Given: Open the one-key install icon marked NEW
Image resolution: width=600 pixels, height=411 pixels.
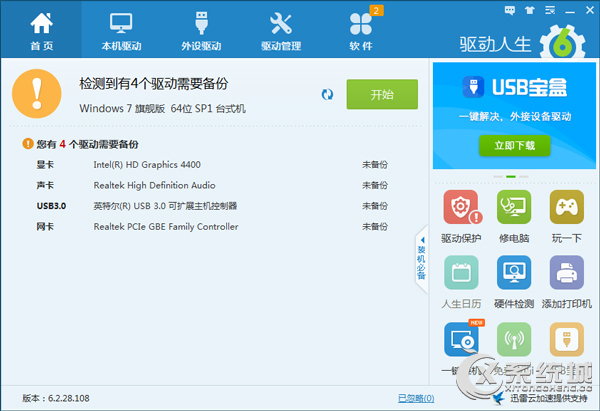Looking at the screenshot, I should pos(461,339).
